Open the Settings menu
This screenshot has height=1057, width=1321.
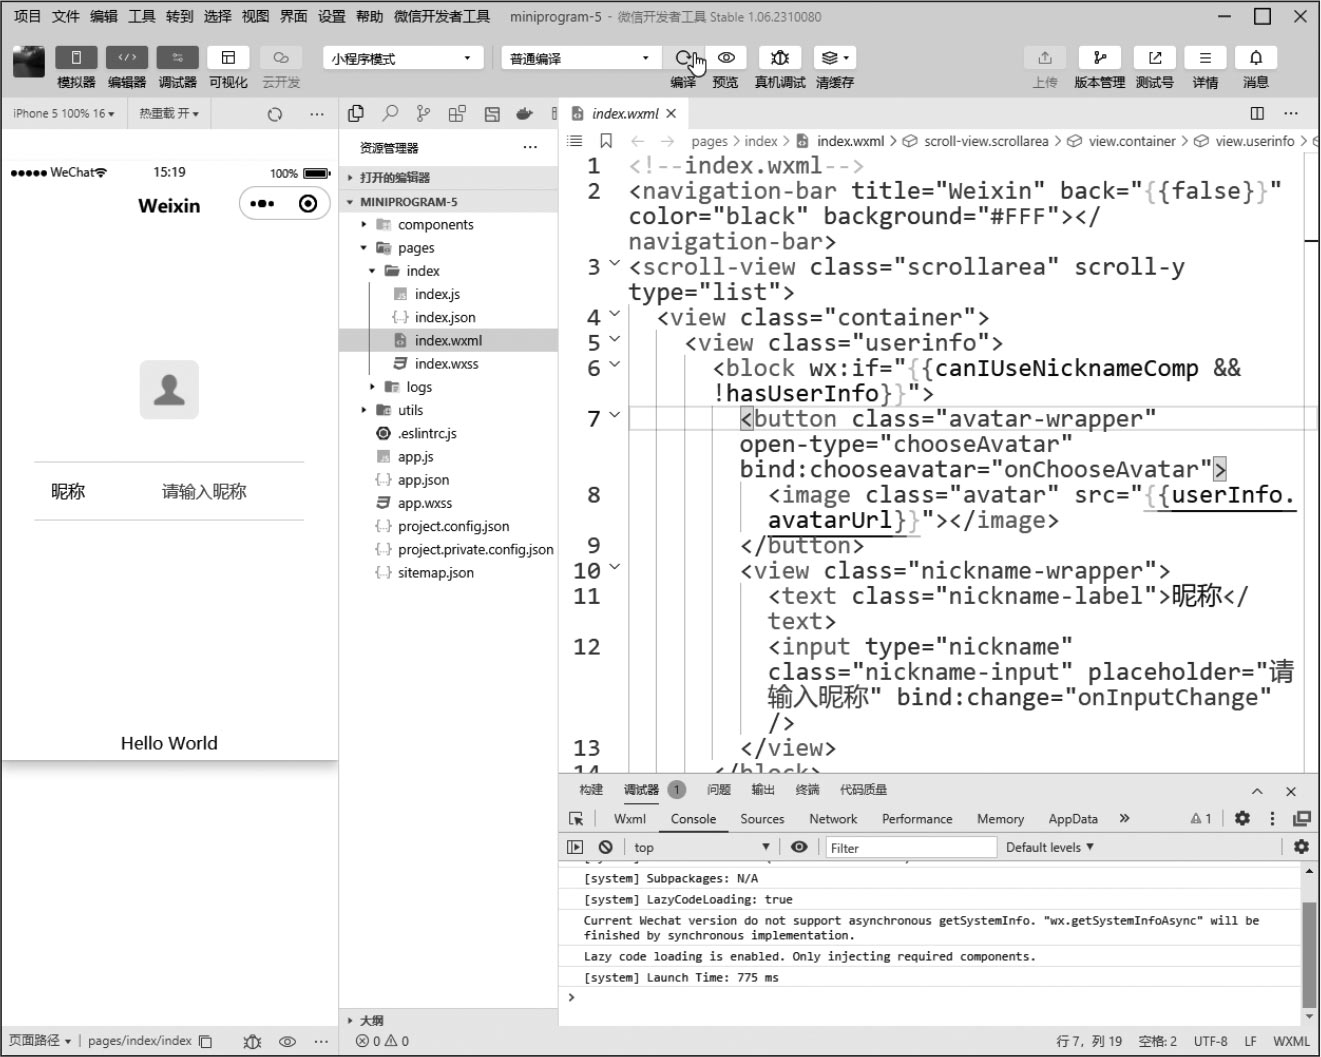point(331,16)
